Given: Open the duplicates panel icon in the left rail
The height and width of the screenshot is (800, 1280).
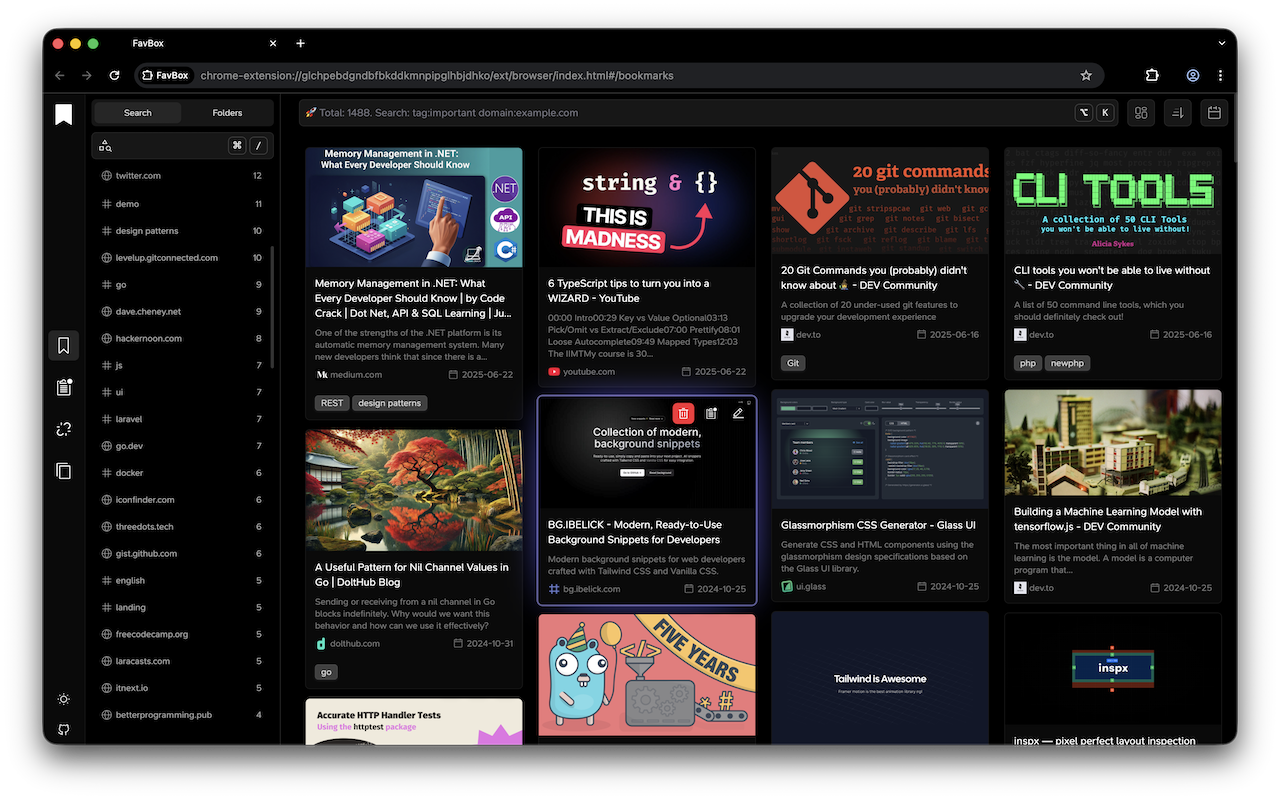Looking at the screenshot, I should click(x=63, y=470).
